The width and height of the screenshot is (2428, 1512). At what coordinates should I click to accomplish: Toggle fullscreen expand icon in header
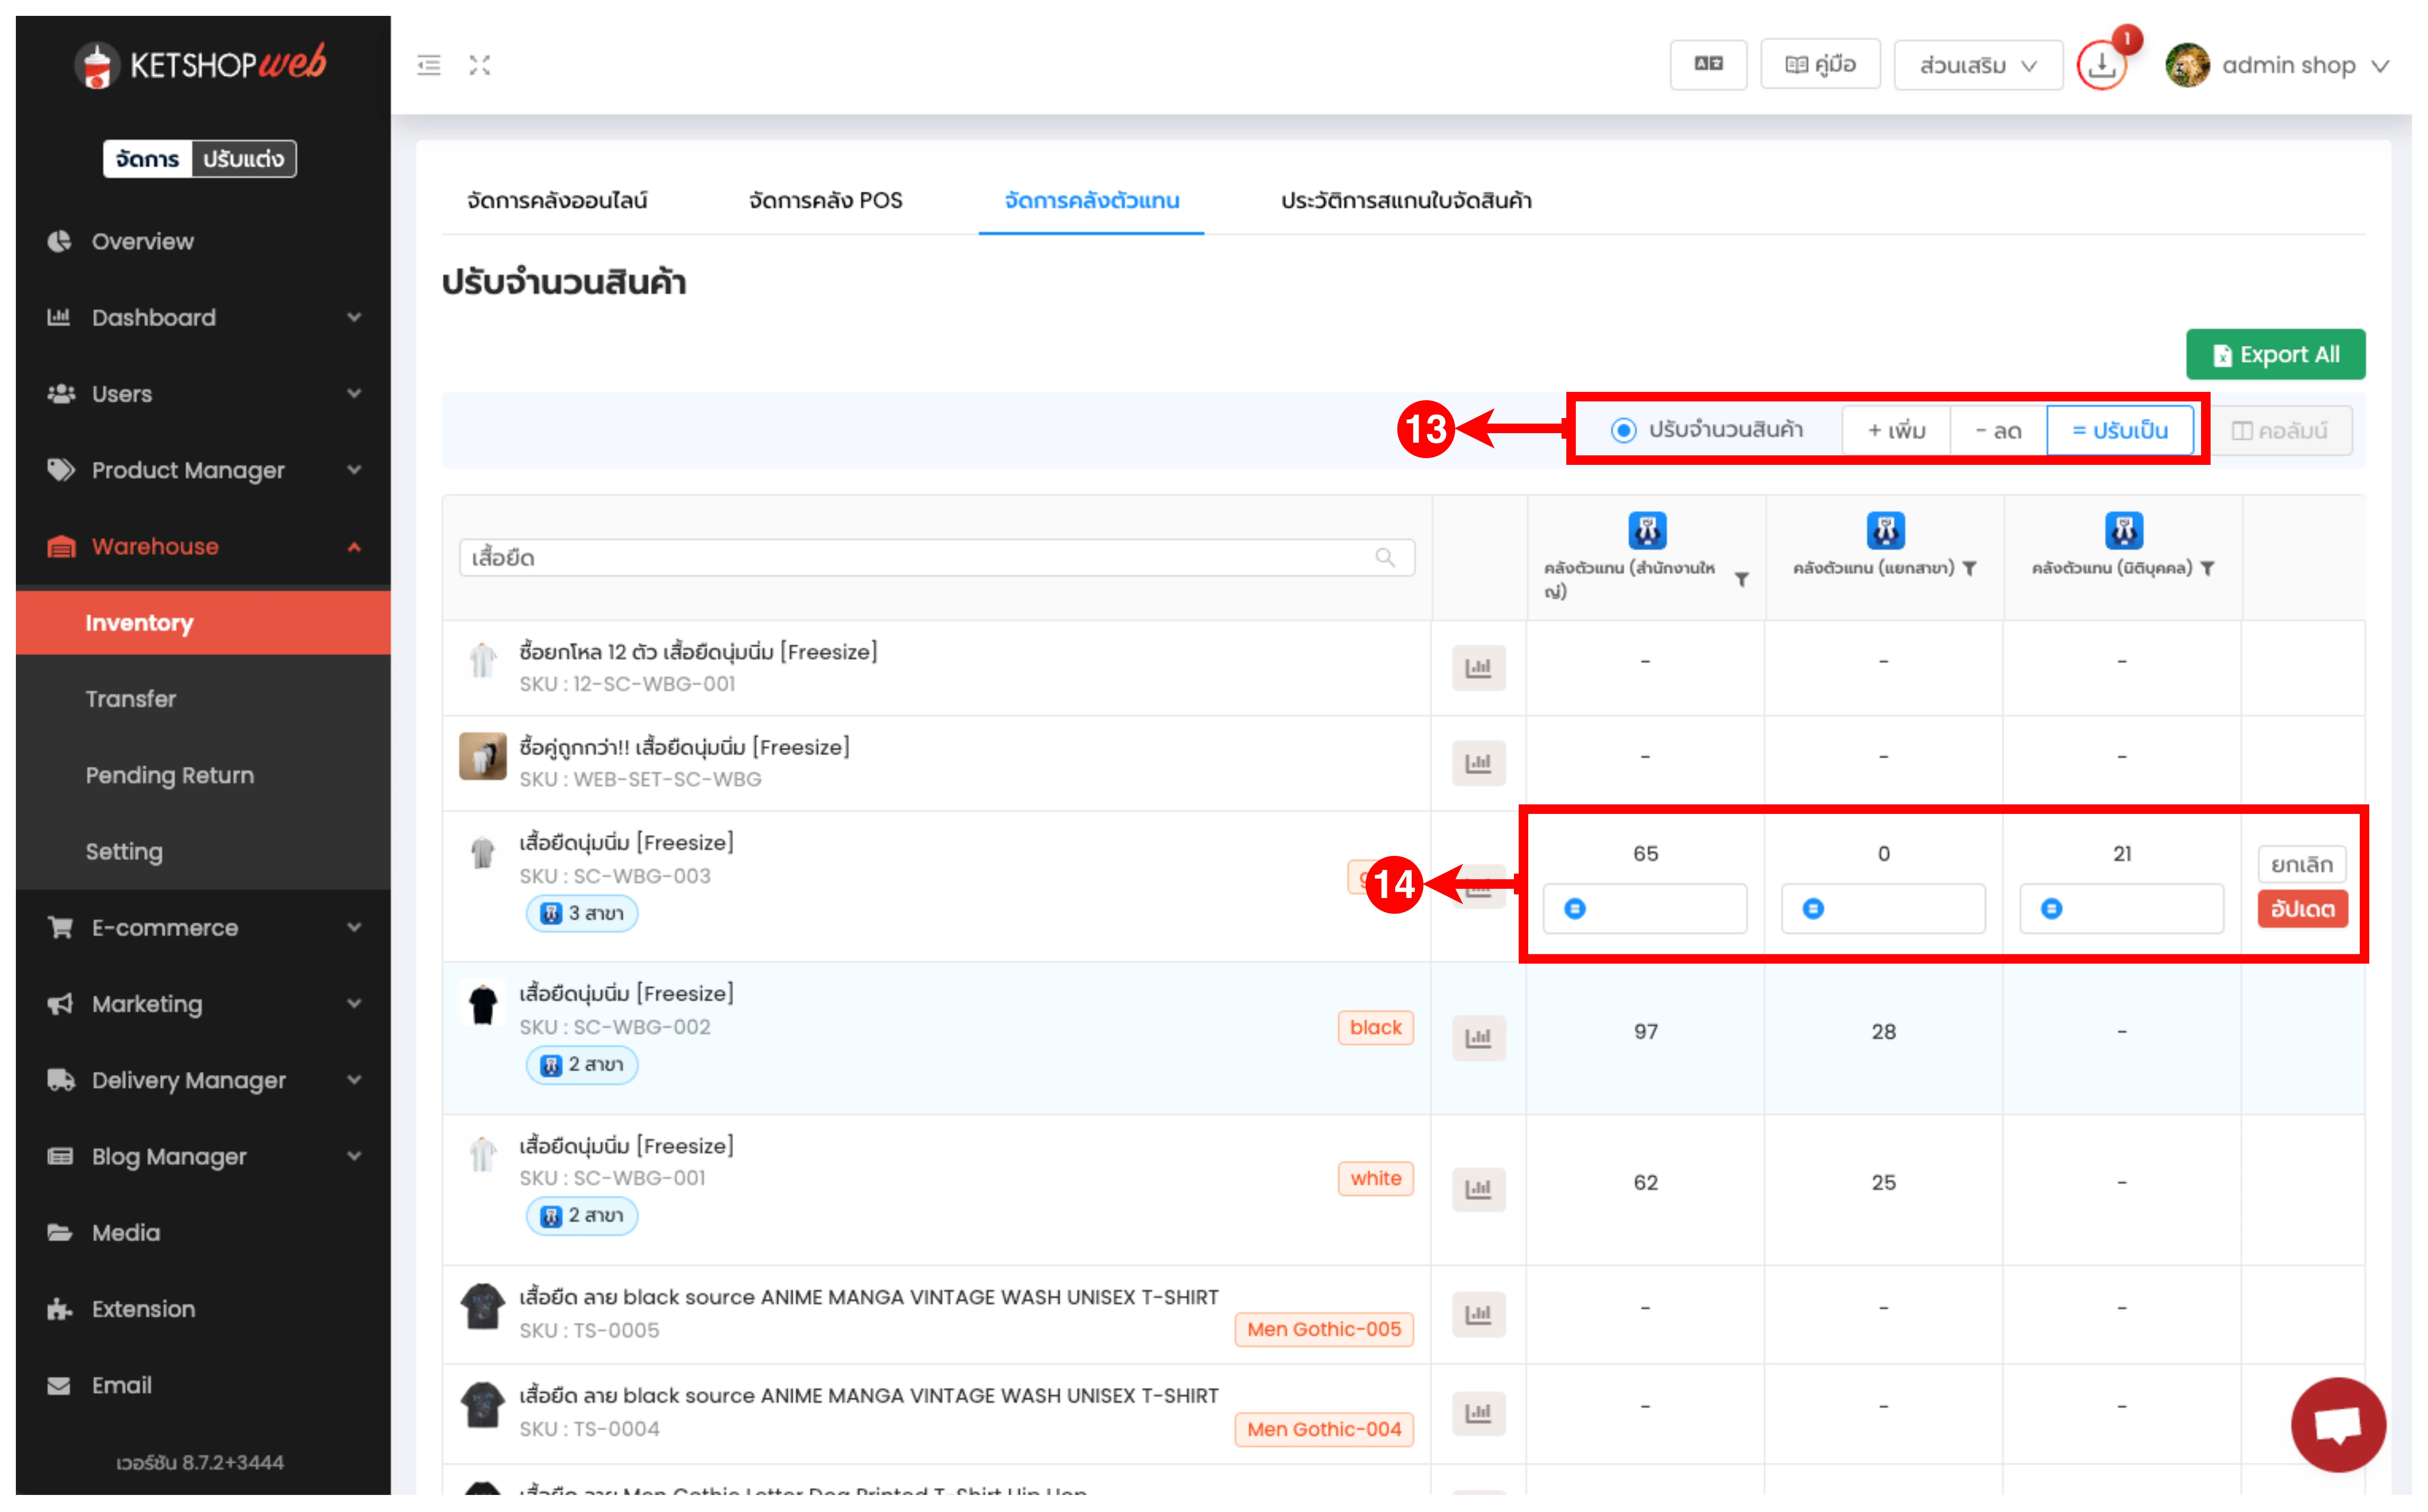(480, 66)
